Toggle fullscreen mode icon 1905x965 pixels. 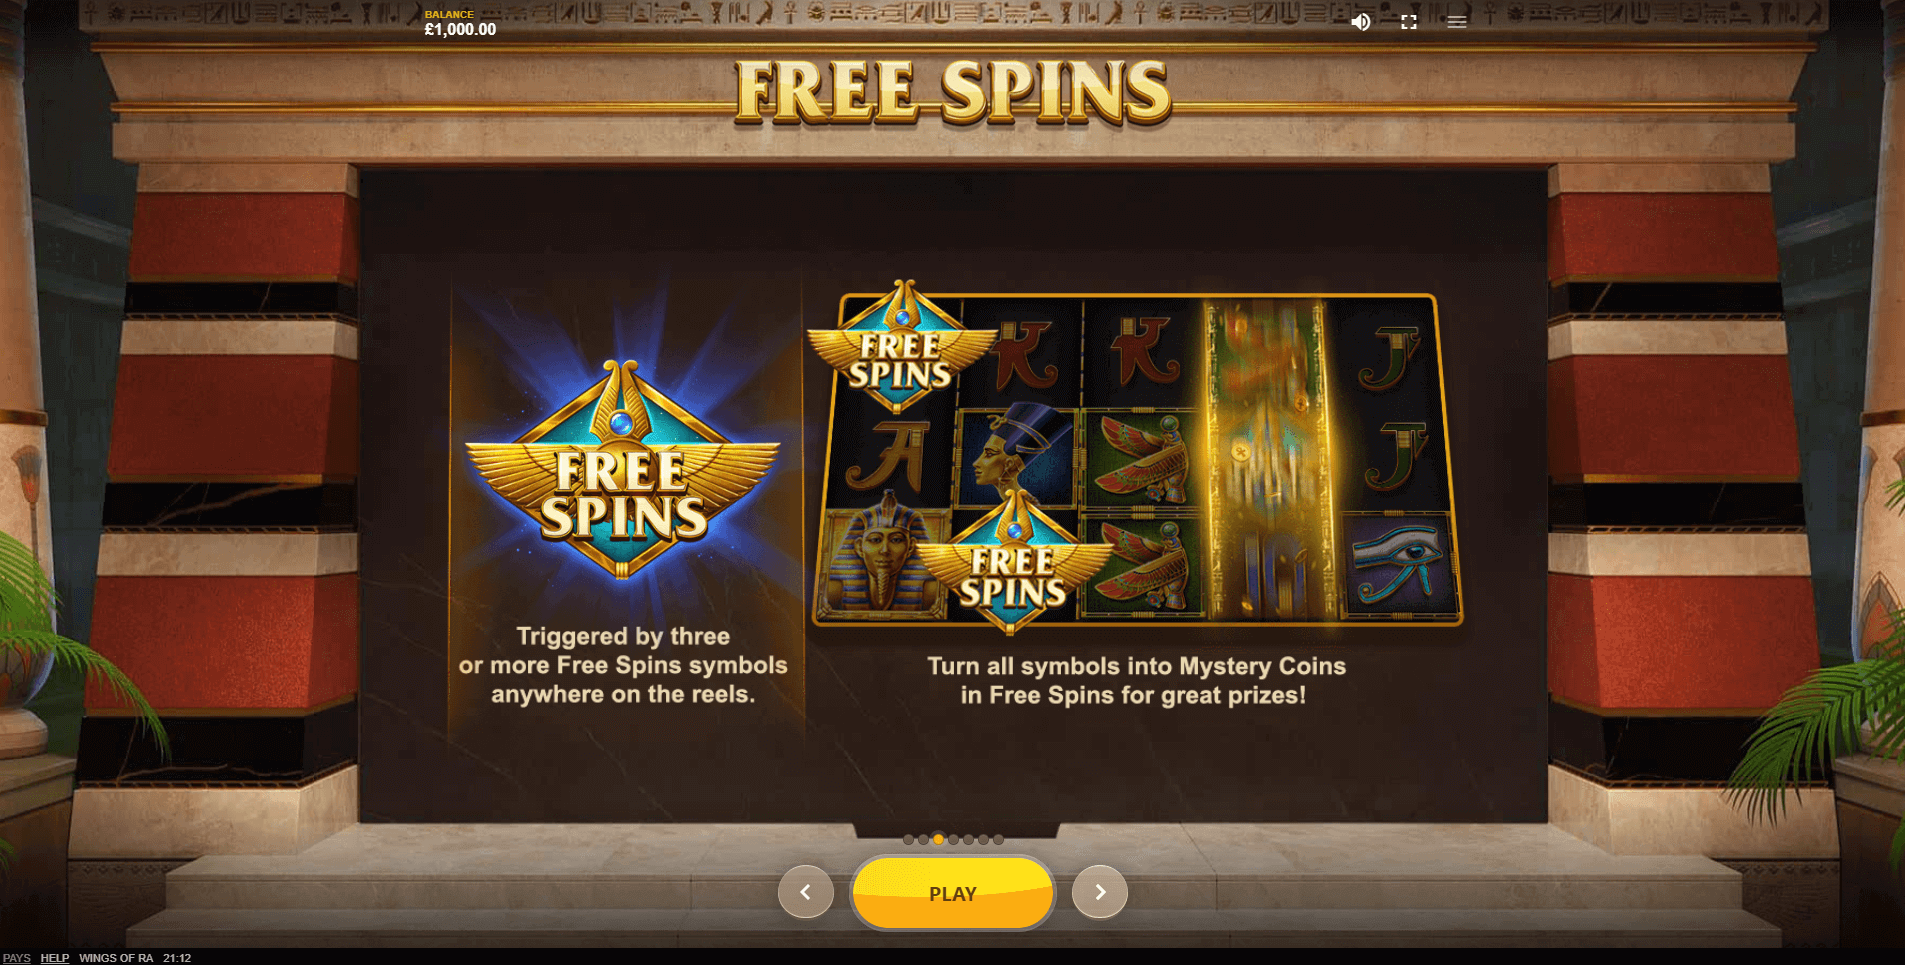click(1409, 22)
